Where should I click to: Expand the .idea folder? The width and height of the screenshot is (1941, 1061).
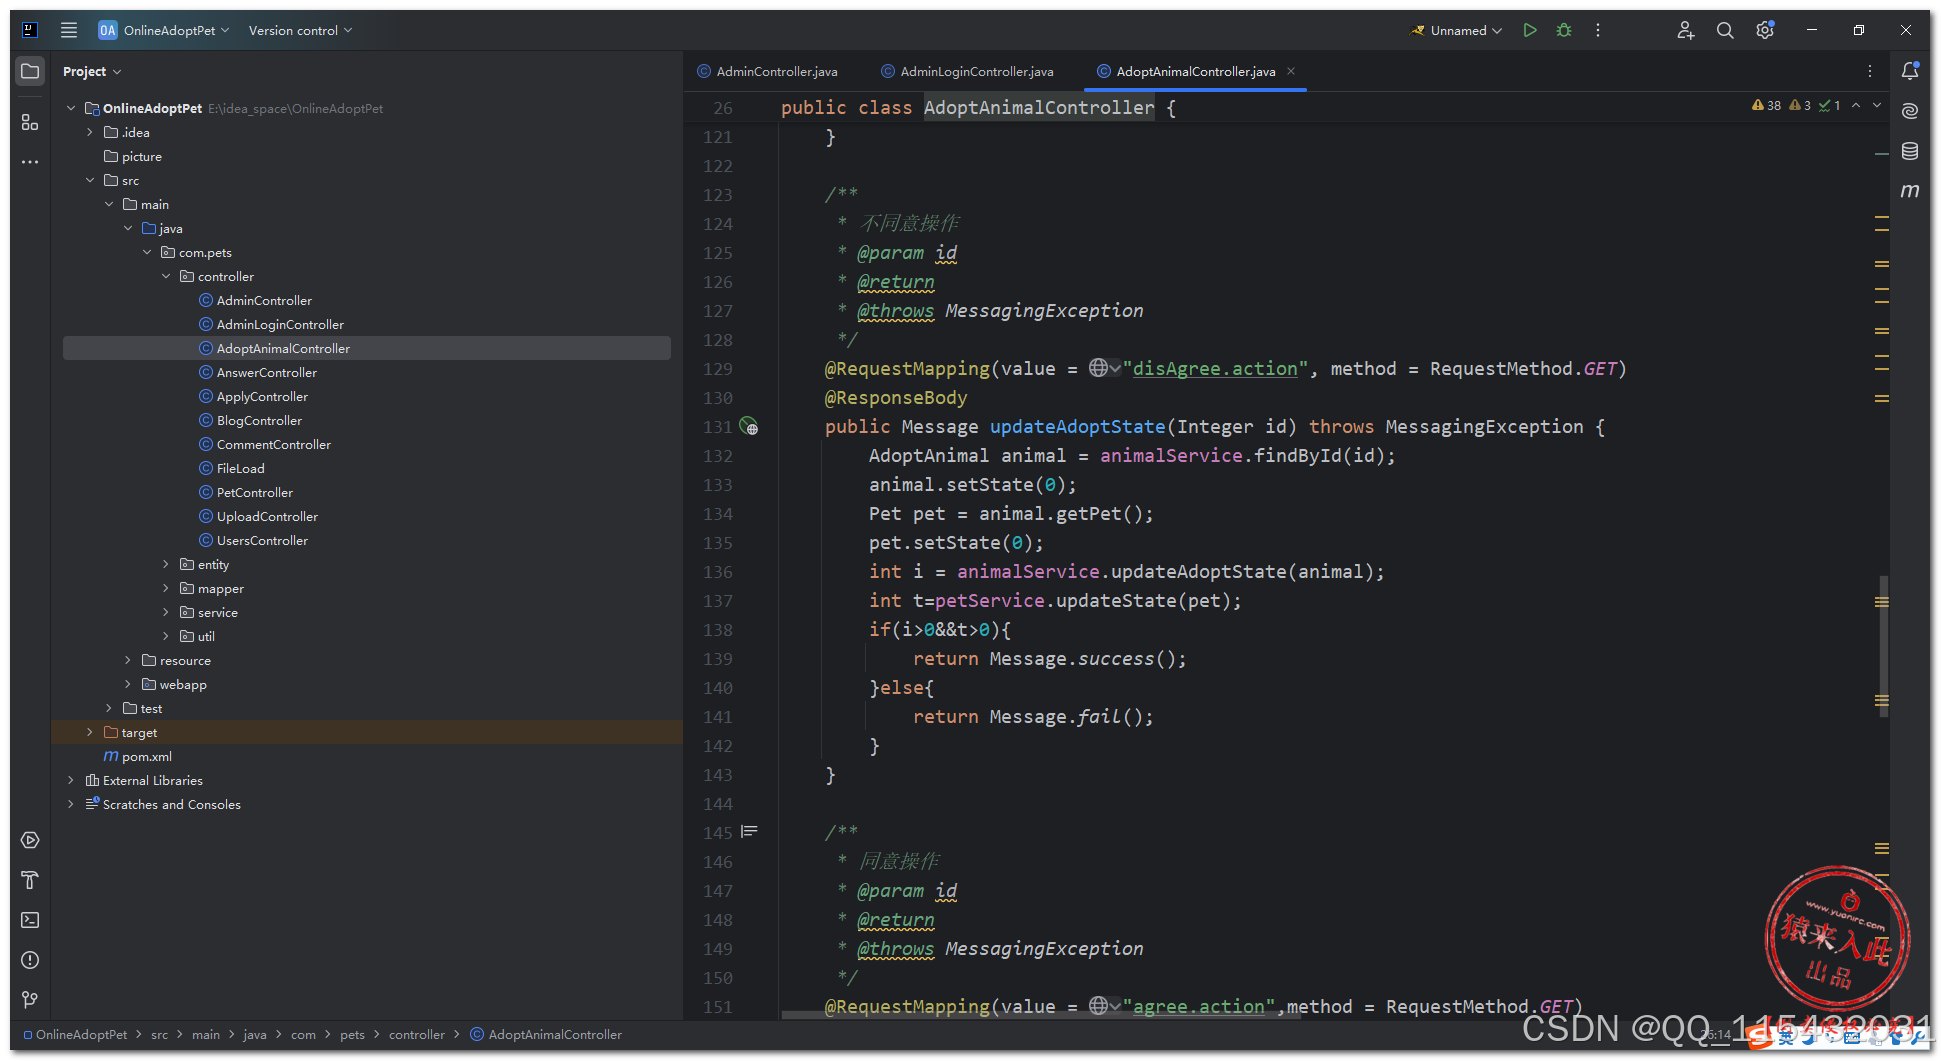(90, 132)
